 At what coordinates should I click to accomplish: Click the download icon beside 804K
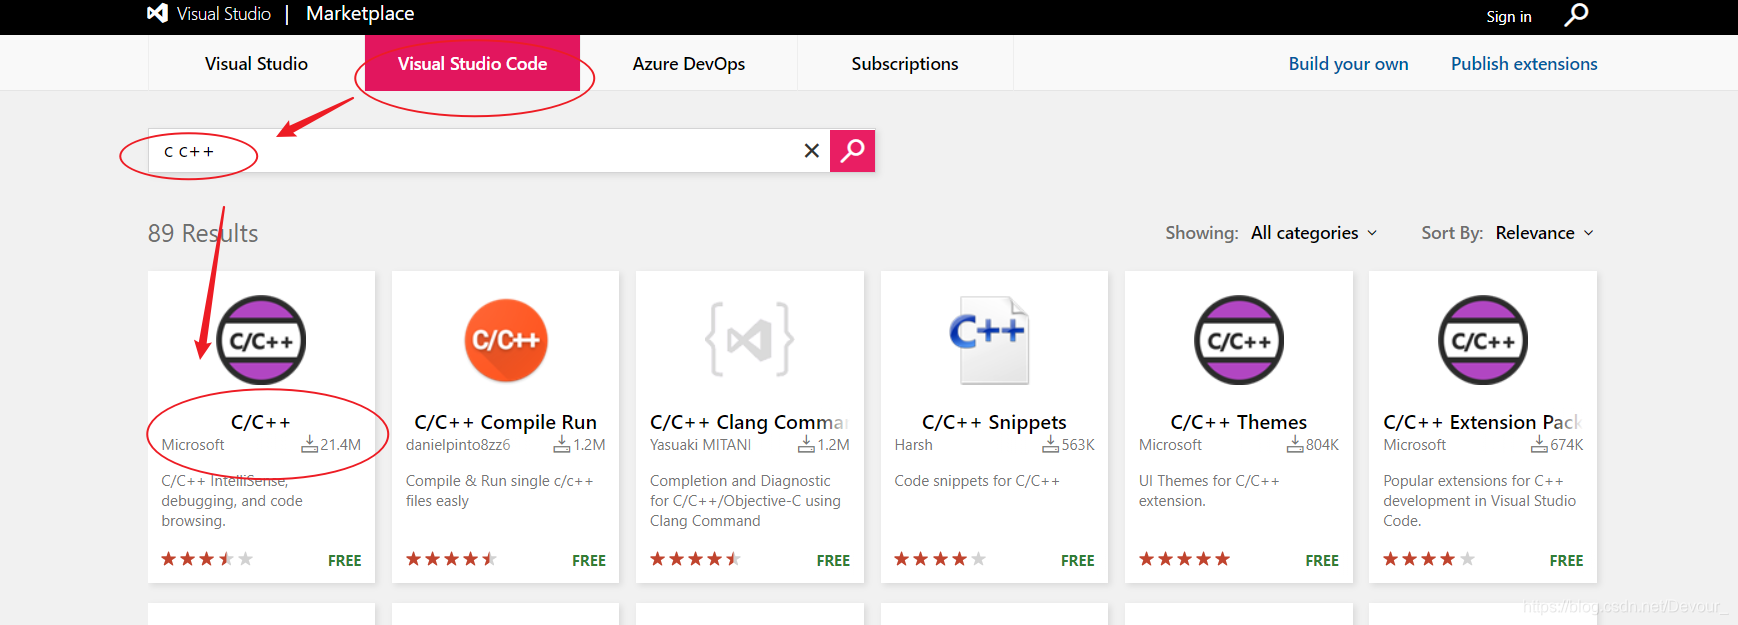tap(1295, 444)
